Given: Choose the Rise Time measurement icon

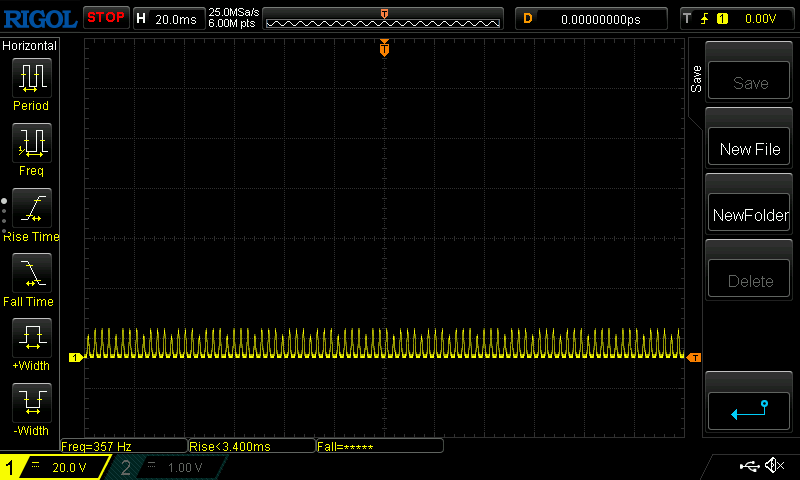Looking at the screenshot, I should [31, 209].
